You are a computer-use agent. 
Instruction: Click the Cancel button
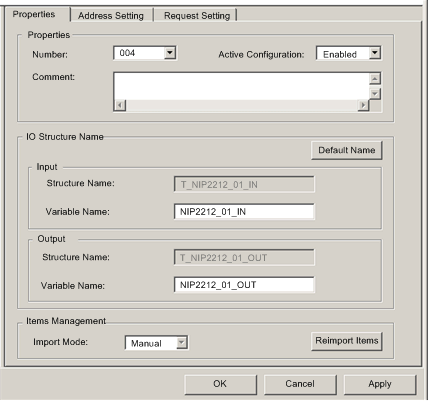pos(300,384)
